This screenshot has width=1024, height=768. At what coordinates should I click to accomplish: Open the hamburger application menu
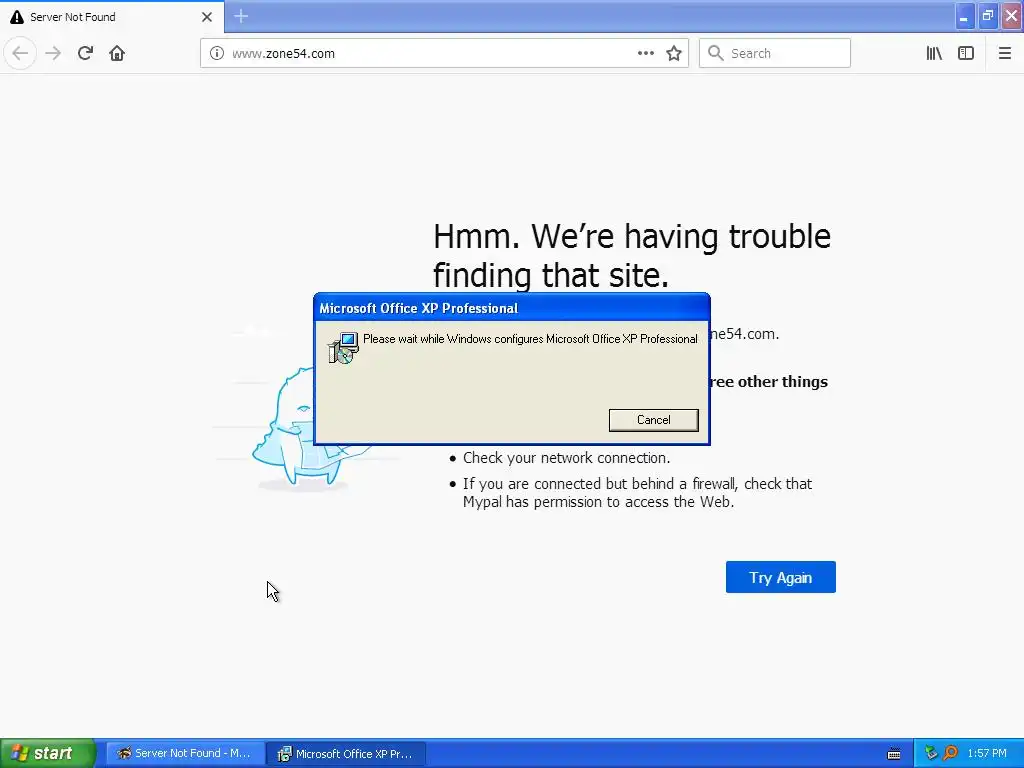click(1004, 54)
